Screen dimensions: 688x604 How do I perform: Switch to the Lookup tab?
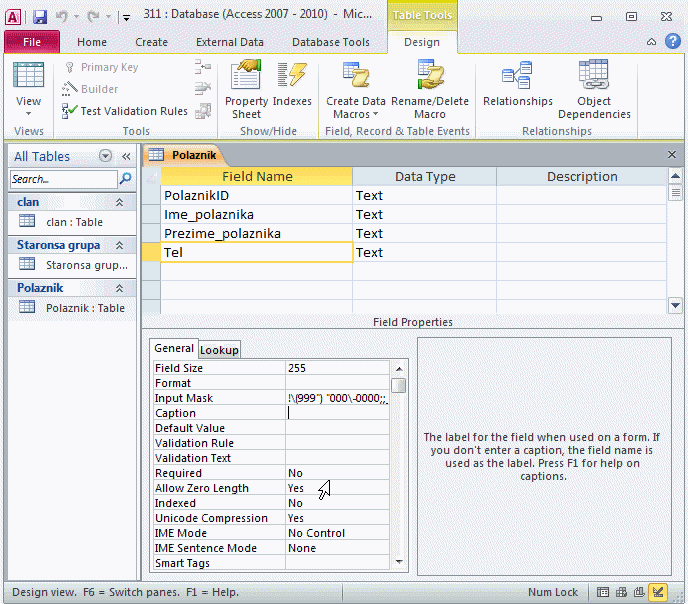pyautogui.click(x=220, y=350)
